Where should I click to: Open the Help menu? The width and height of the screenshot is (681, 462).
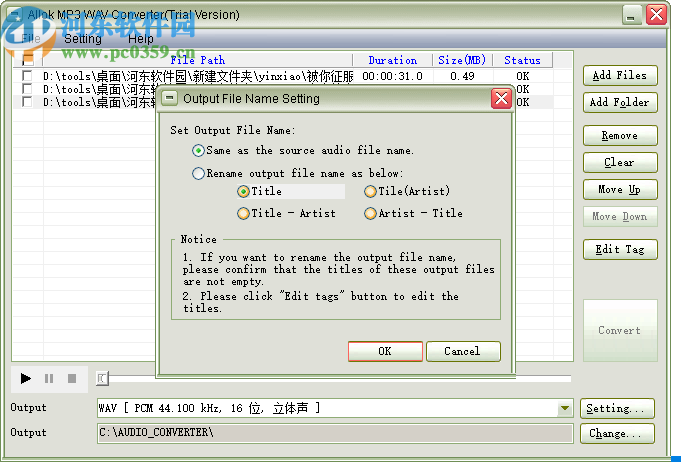(x=140, y=39)
